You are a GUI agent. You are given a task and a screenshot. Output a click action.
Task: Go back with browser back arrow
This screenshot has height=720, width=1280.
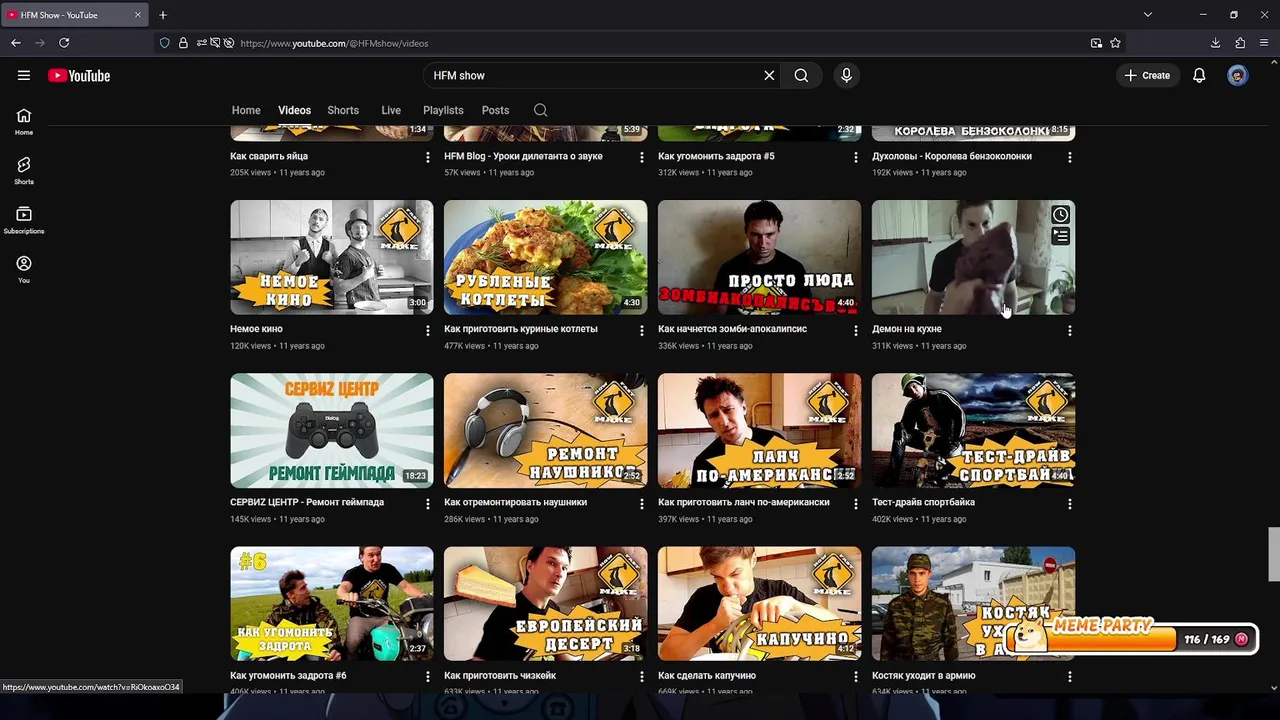16,43
